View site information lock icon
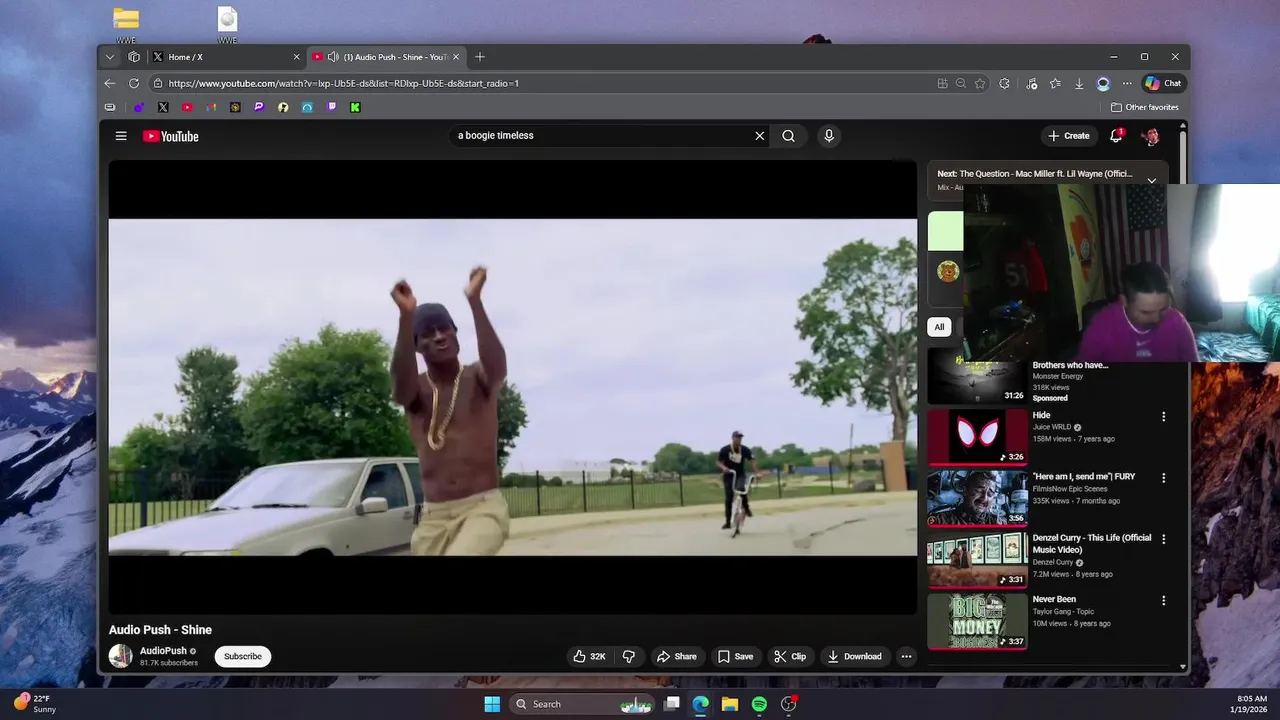This screenshot has width=1280, height=720. pos(158,84)
